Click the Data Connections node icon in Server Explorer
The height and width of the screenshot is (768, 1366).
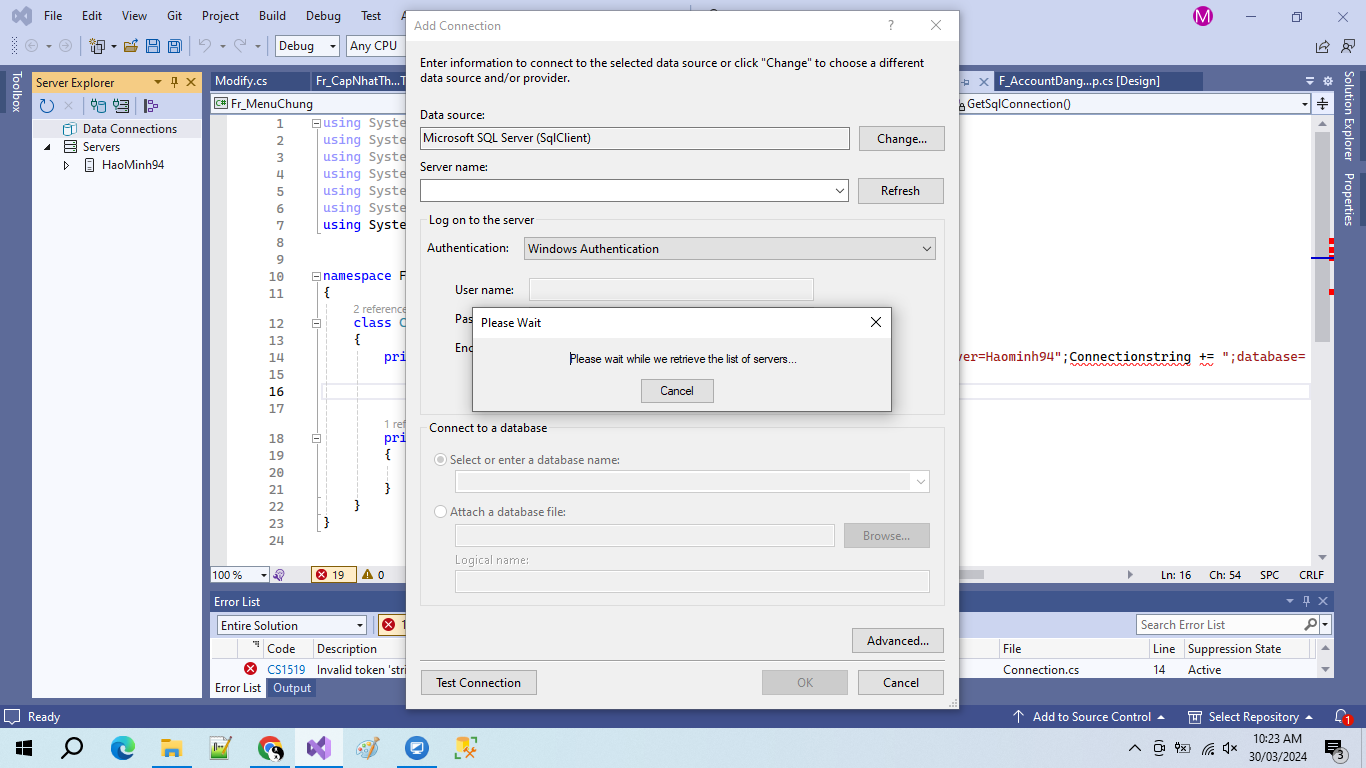(x=70, y=129)
